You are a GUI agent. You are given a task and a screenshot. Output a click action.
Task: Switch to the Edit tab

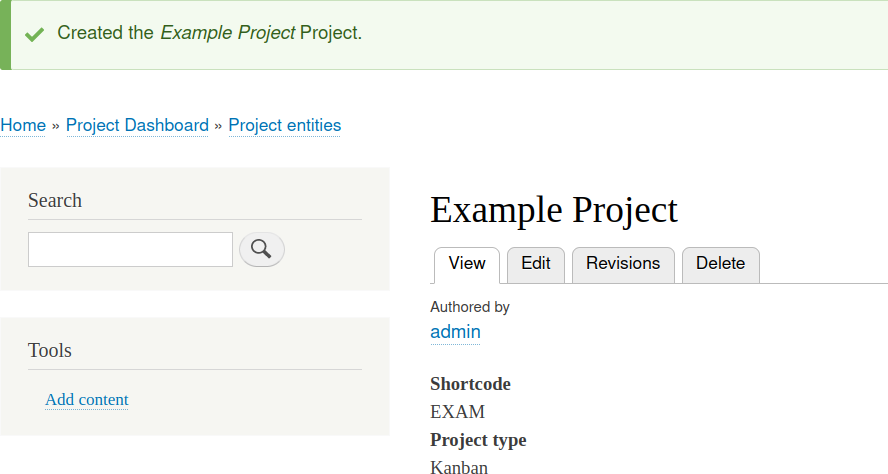tap(536, 264)
